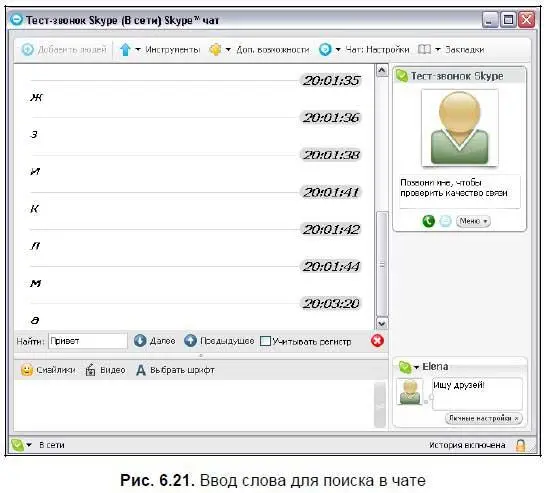547x493 pixels.
Task: Open Доп. возможности menu
Action: pos(273,50)
